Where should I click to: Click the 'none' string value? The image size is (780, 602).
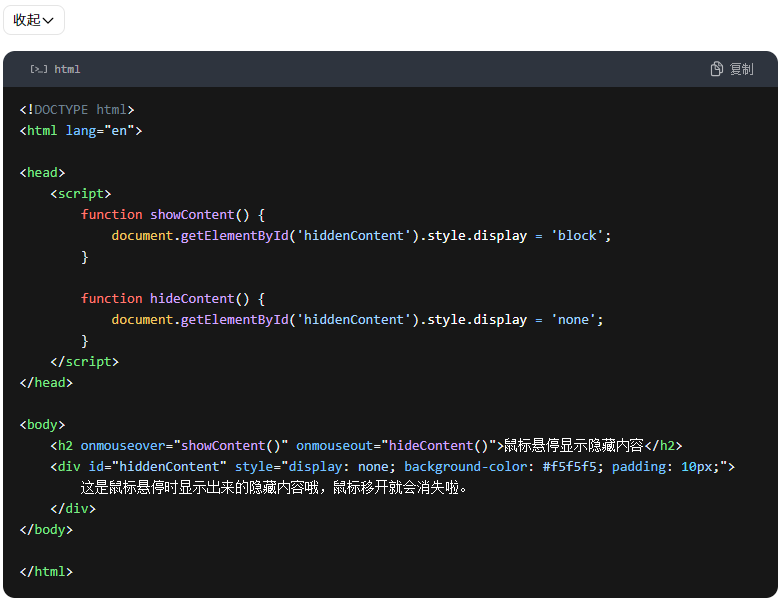573,320
